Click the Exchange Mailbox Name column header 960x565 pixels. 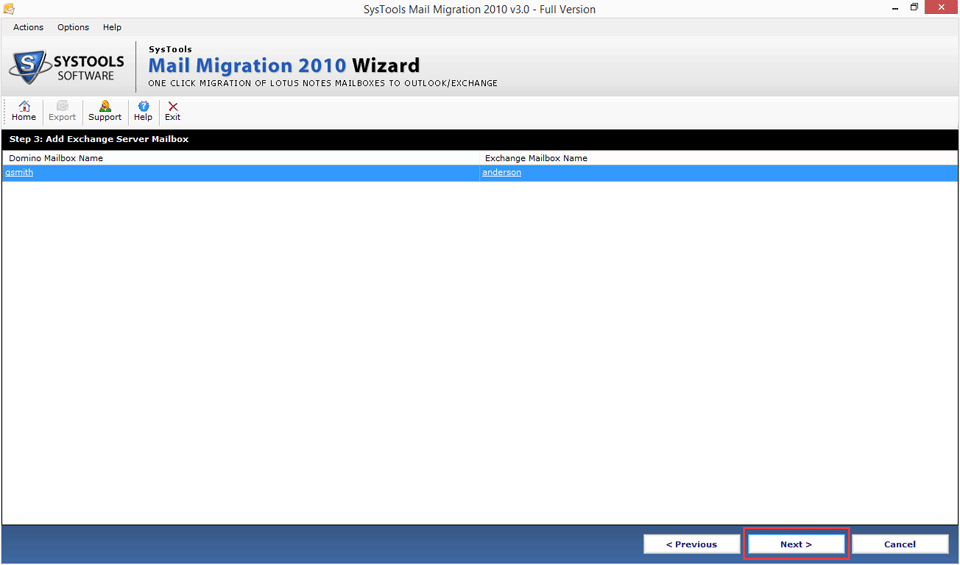click(x=536, y=158)
